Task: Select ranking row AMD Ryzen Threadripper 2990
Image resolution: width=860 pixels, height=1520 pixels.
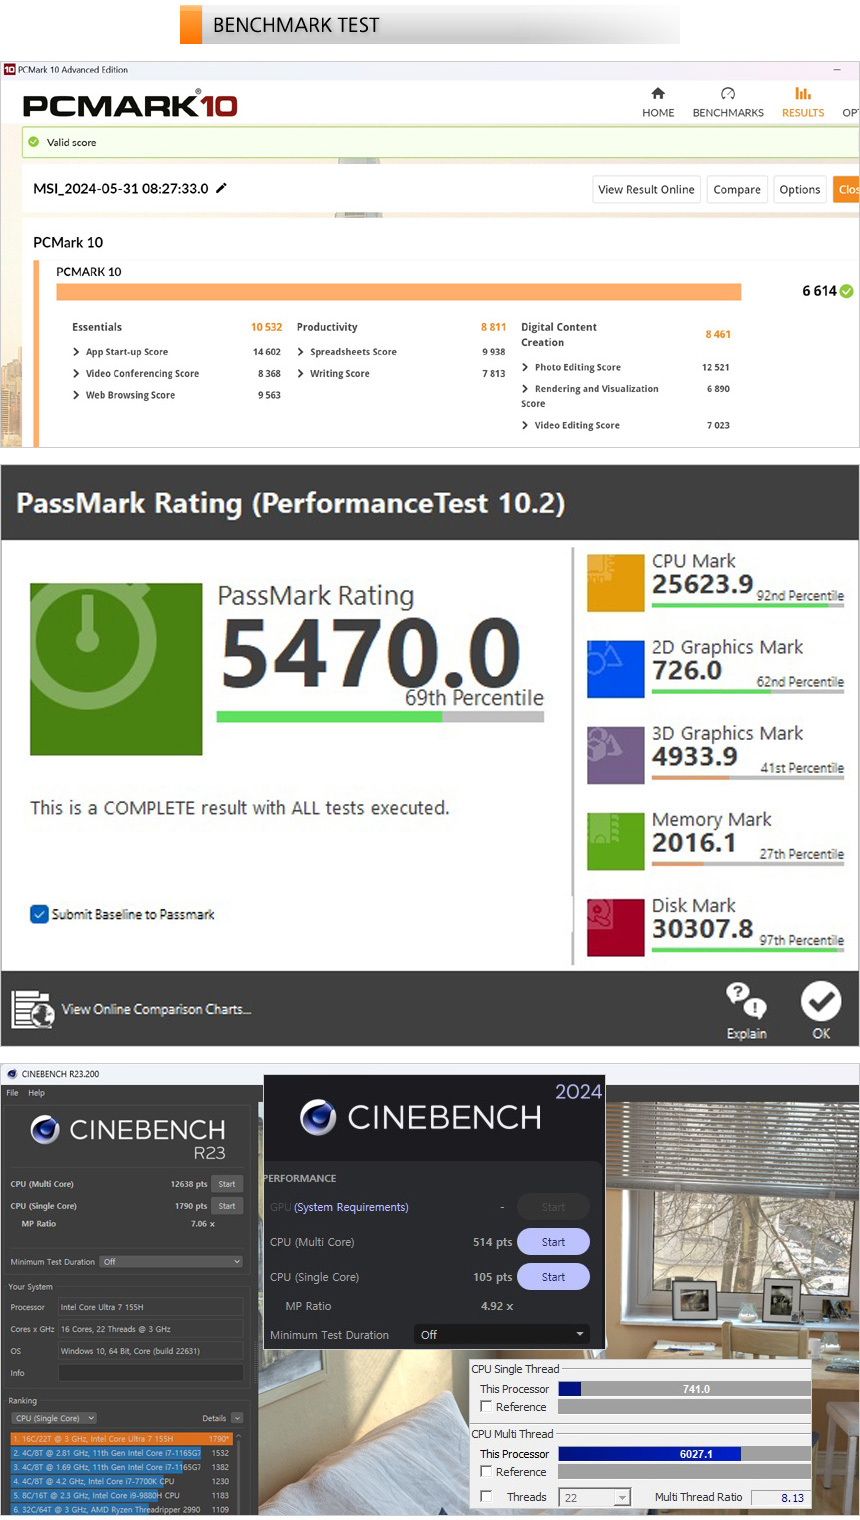Action: coord(121,1509)
